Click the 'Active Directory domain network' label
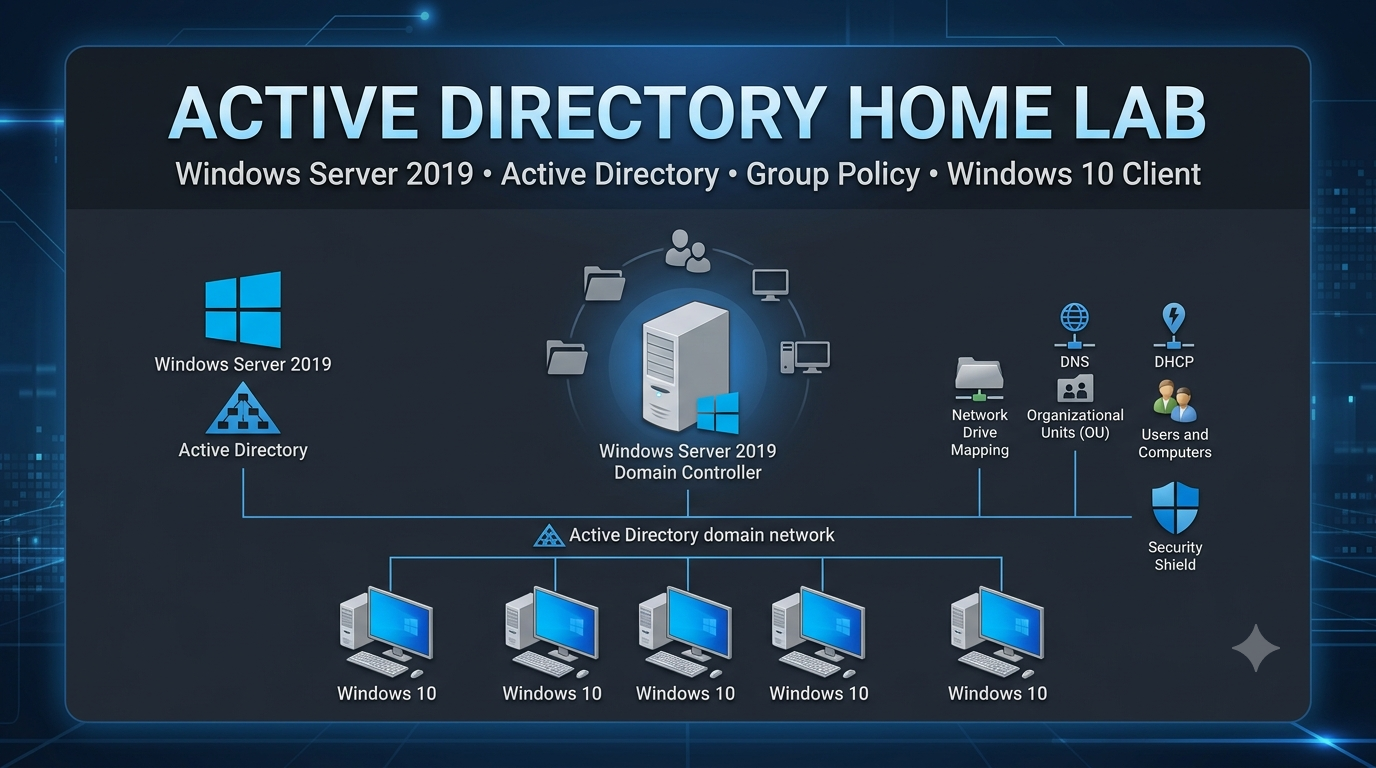Screen dimensions: 1376x768 [x=702, y=535]
